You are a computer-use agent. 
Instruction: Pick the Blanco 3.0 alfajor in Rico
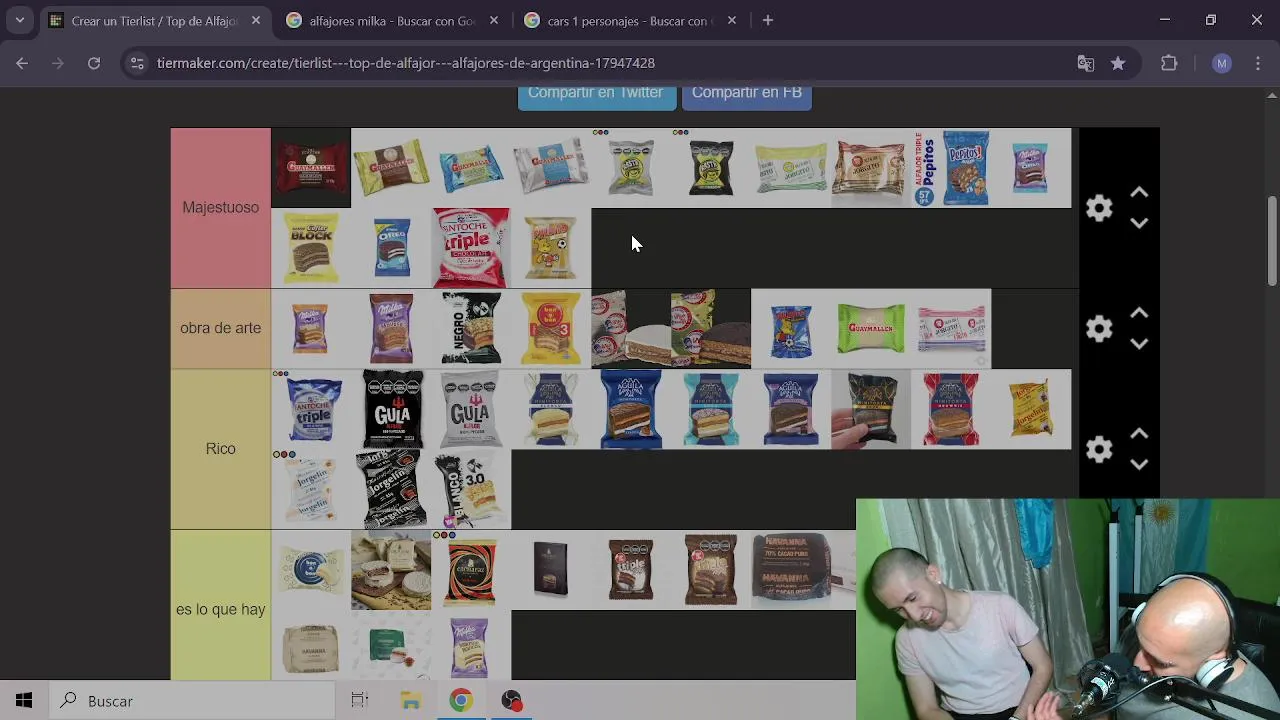coord(471,489)
